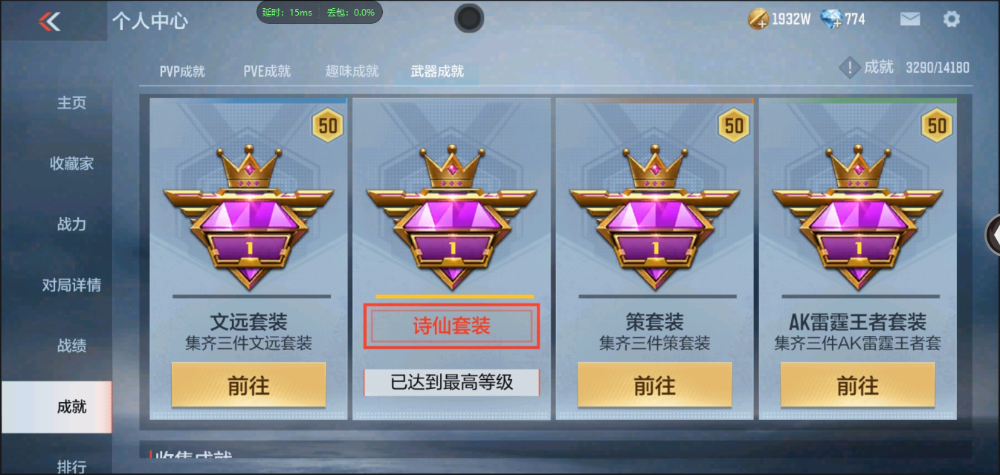The width and height of the screenshot is (1000, 475).
Task: Add diamonds via diamond icon
Action: pyautogui.click(x=832, y=19)
